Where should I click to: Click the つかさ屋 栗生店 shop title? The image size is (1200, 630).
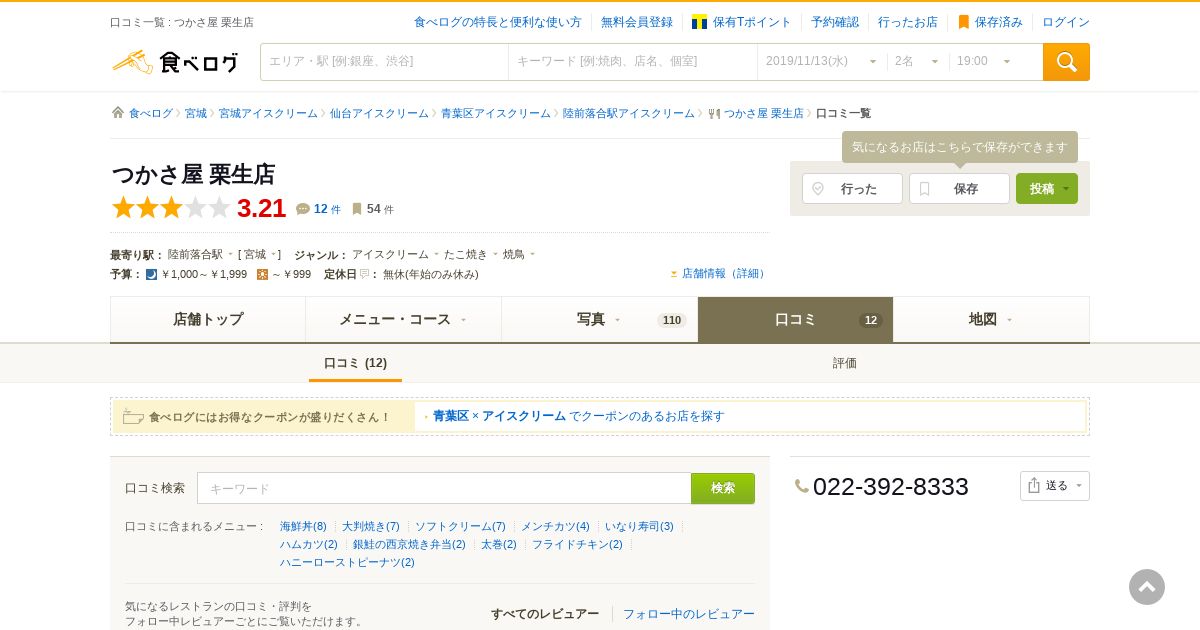(x=193, y=174)
